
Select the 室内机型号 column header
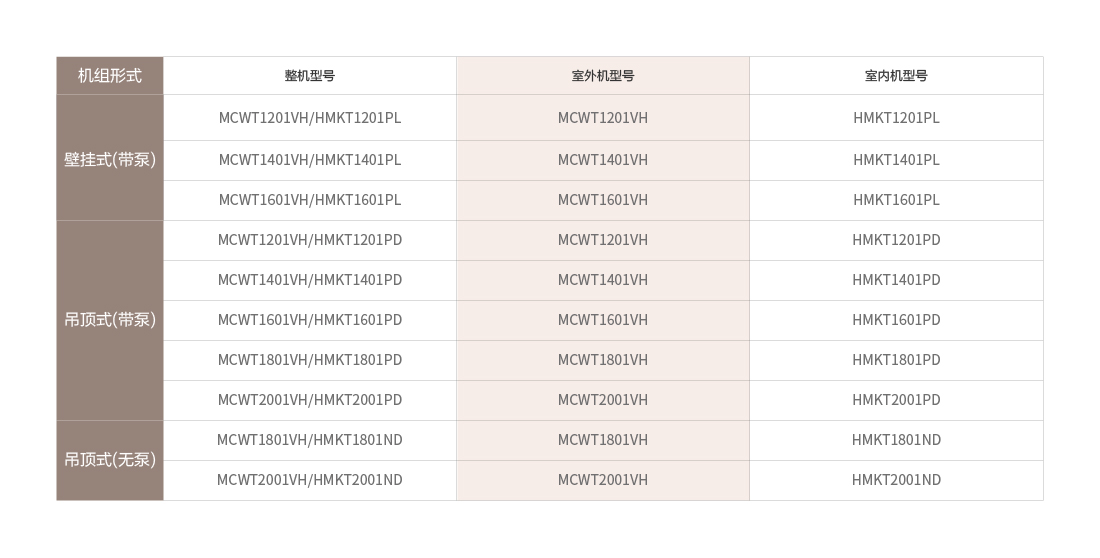(x=896, y=76)
